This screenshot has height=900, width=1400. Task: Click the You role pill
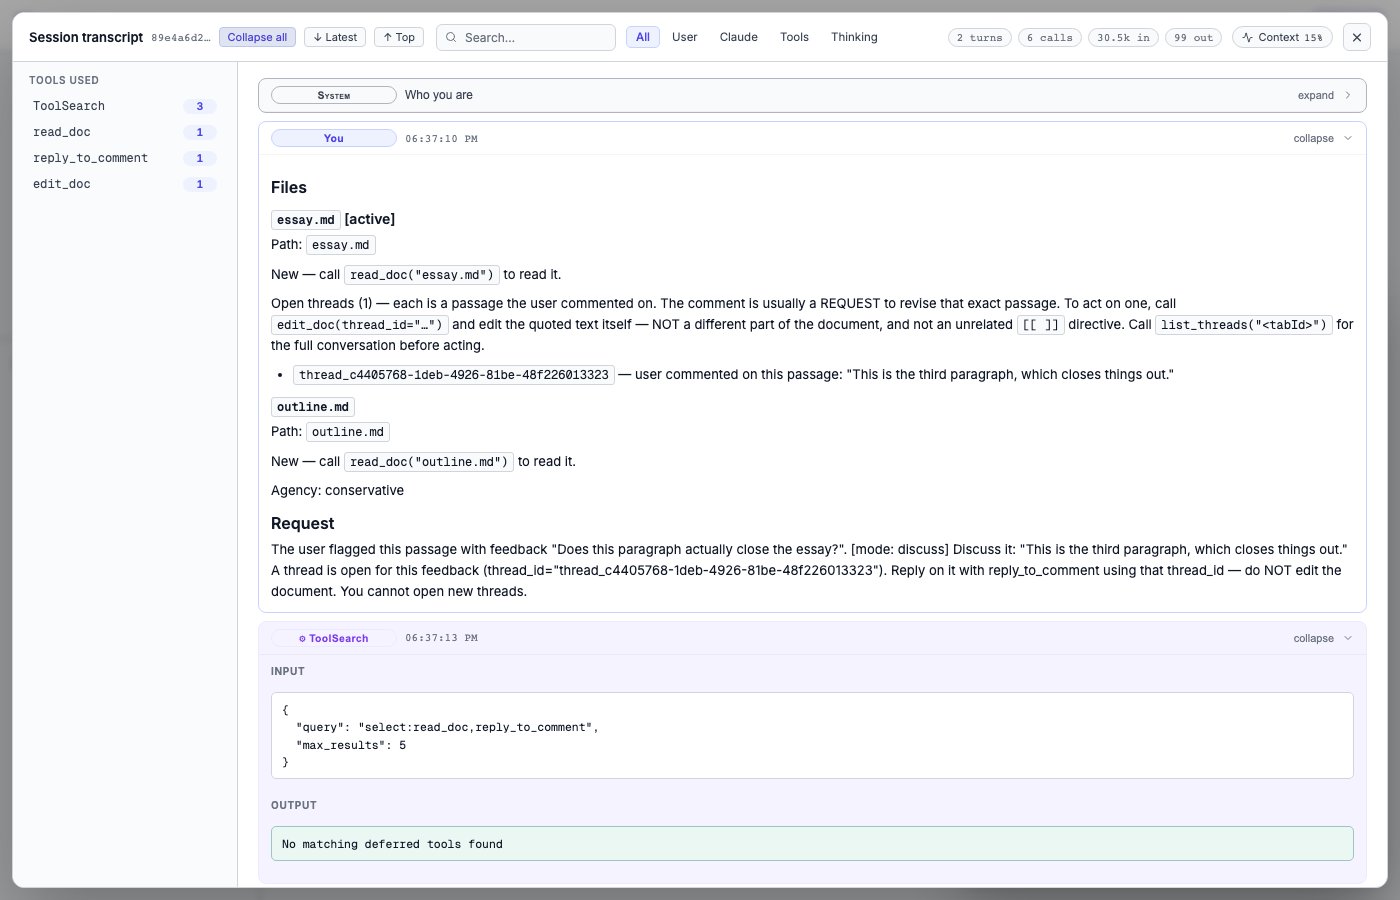coord(334,139)
